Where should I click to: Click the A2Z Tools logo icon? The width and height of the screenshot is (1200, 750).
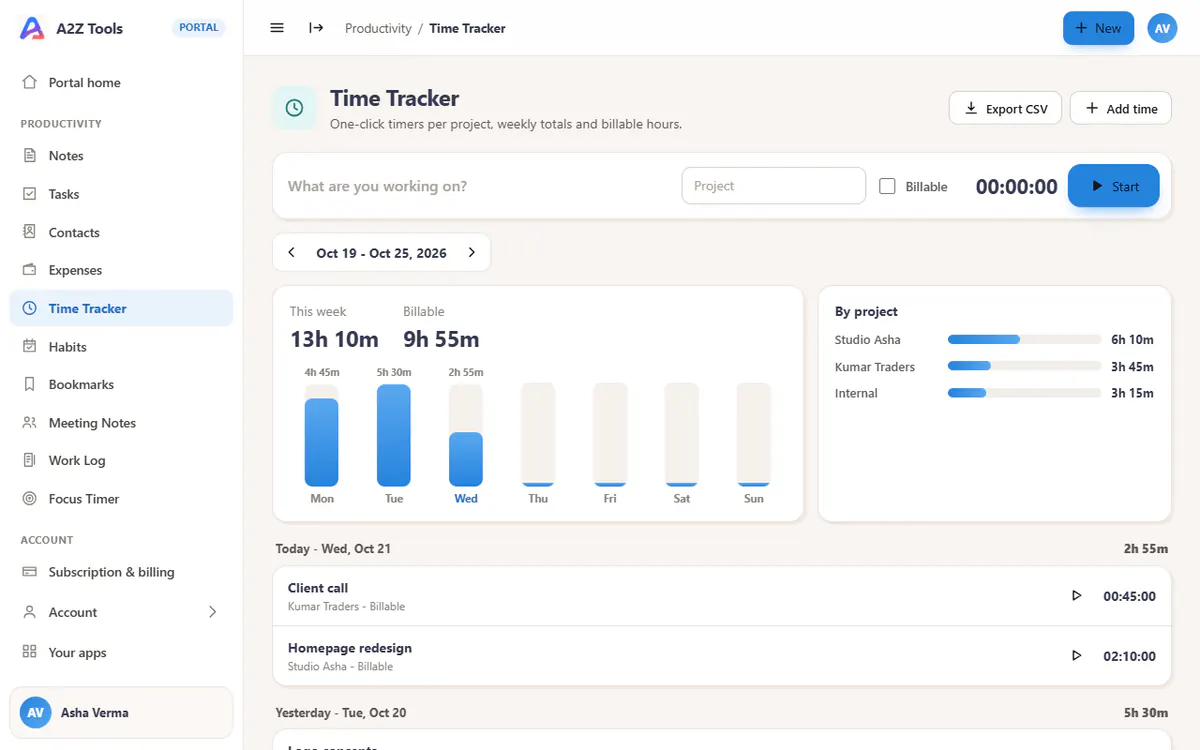coord(32,28)
